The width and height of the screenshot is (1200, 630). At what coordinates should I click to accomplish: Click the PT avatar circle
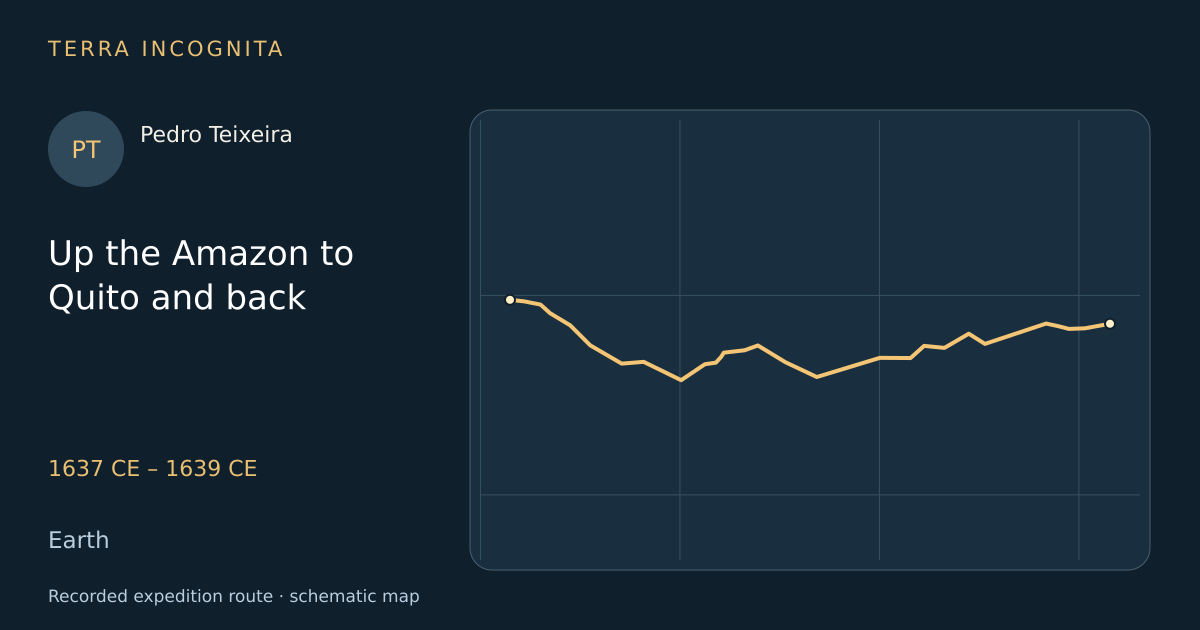(x=86, y=149)
